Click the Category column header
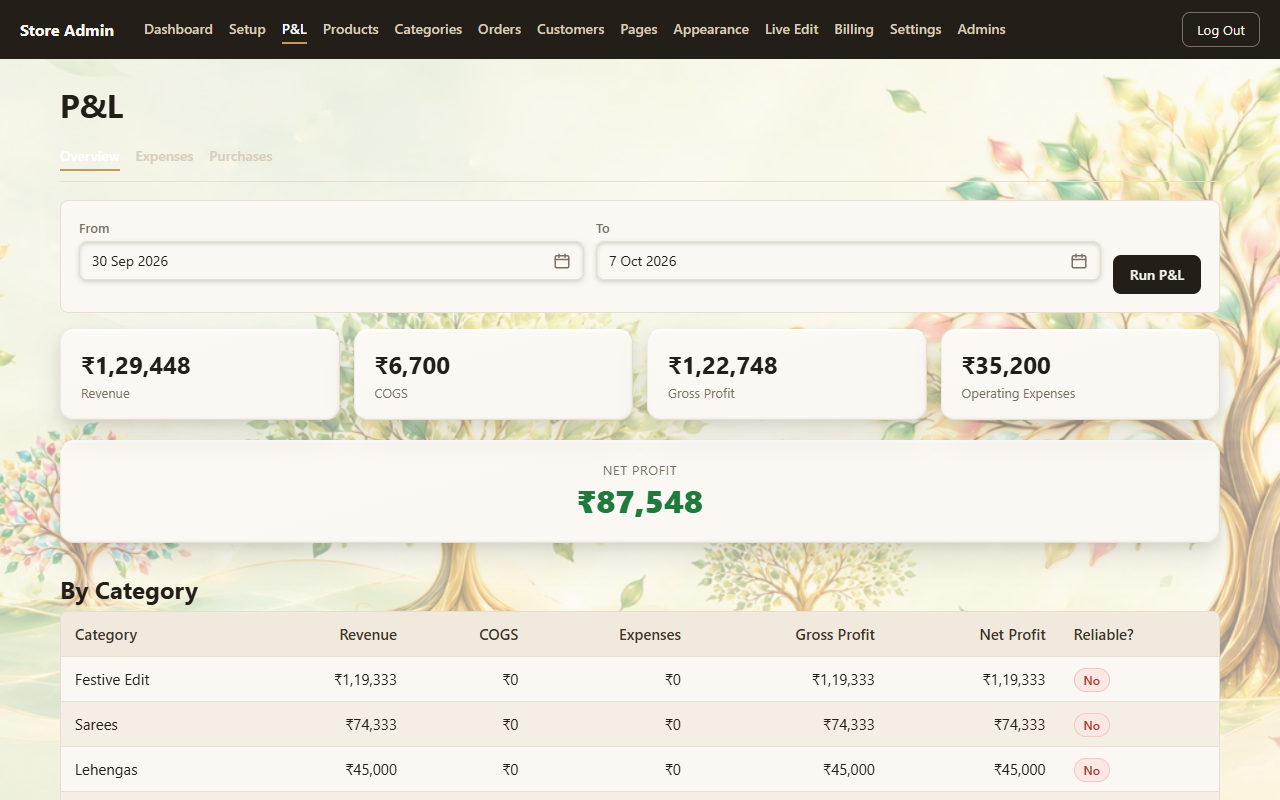 point(106,635)
